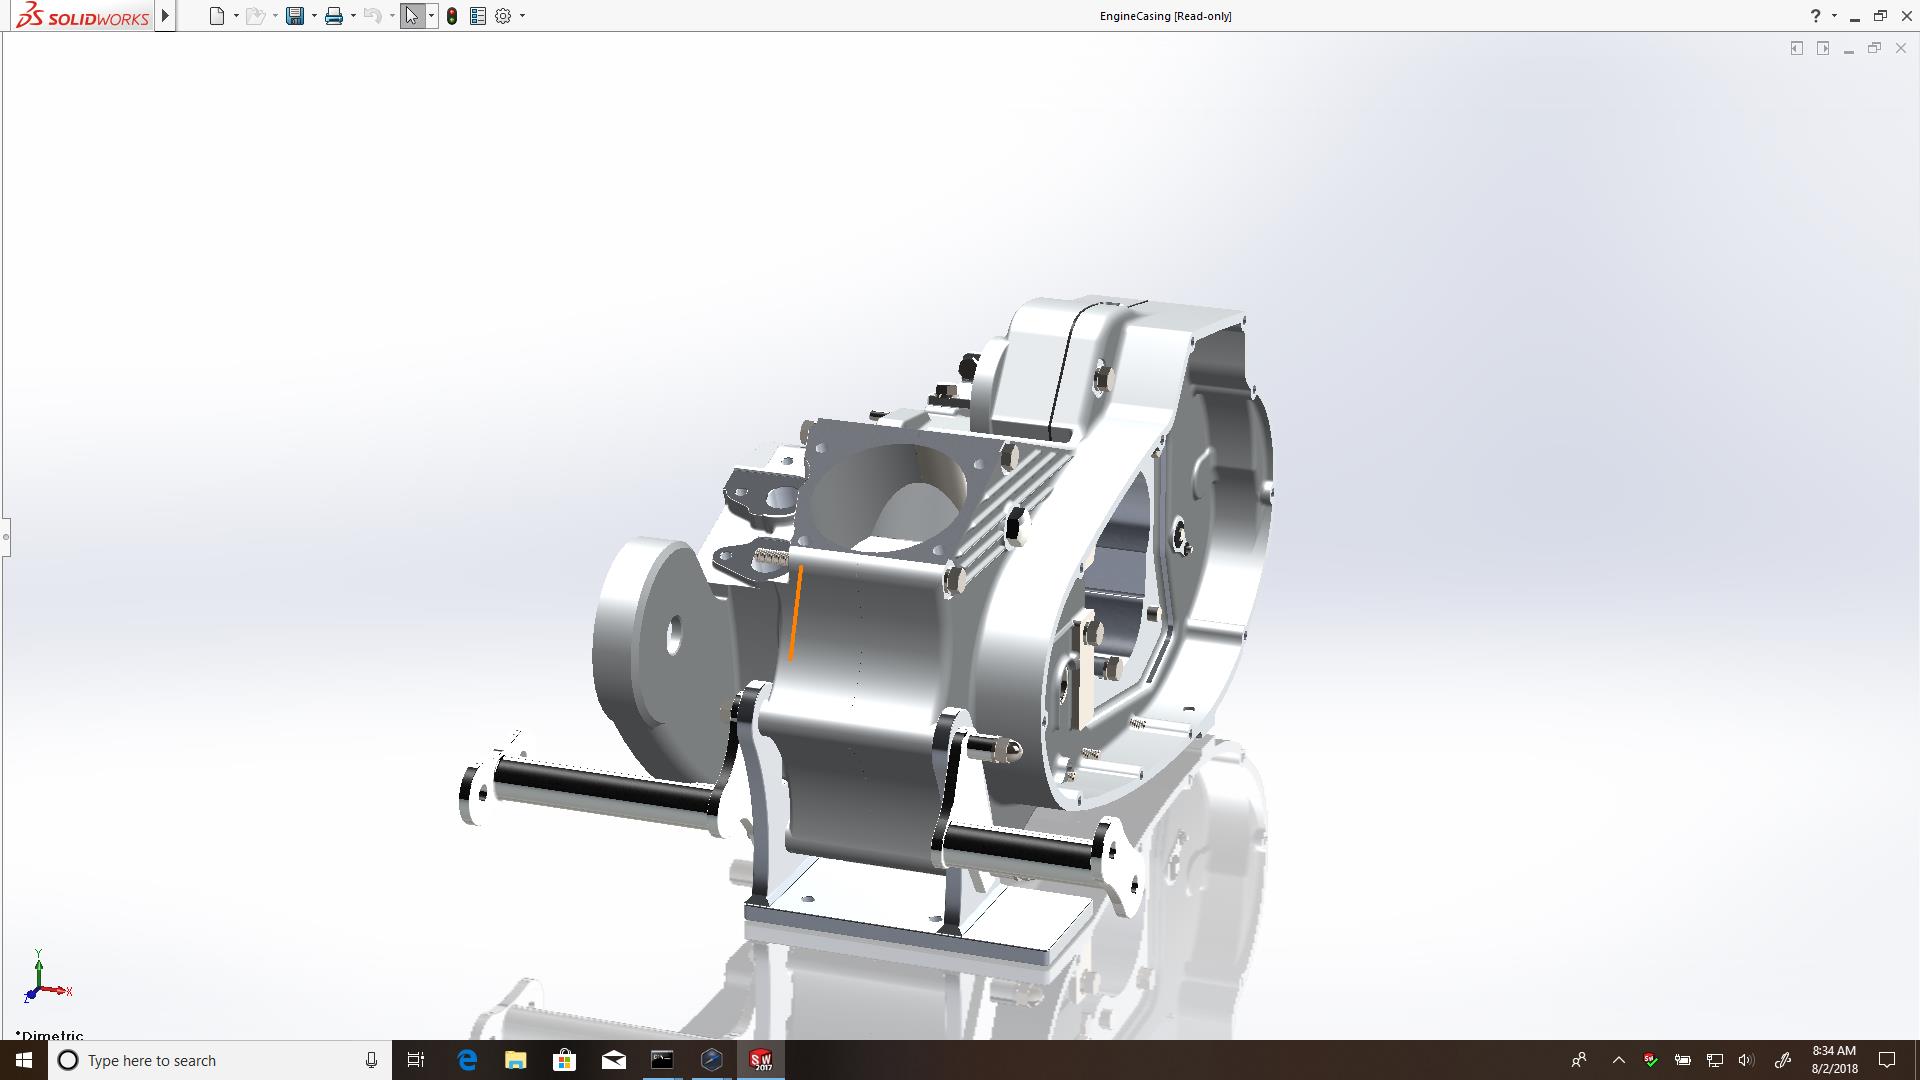Click the New document icon
The width and height of the screenshot is (1920, 1080).
[x=216, y=16]
